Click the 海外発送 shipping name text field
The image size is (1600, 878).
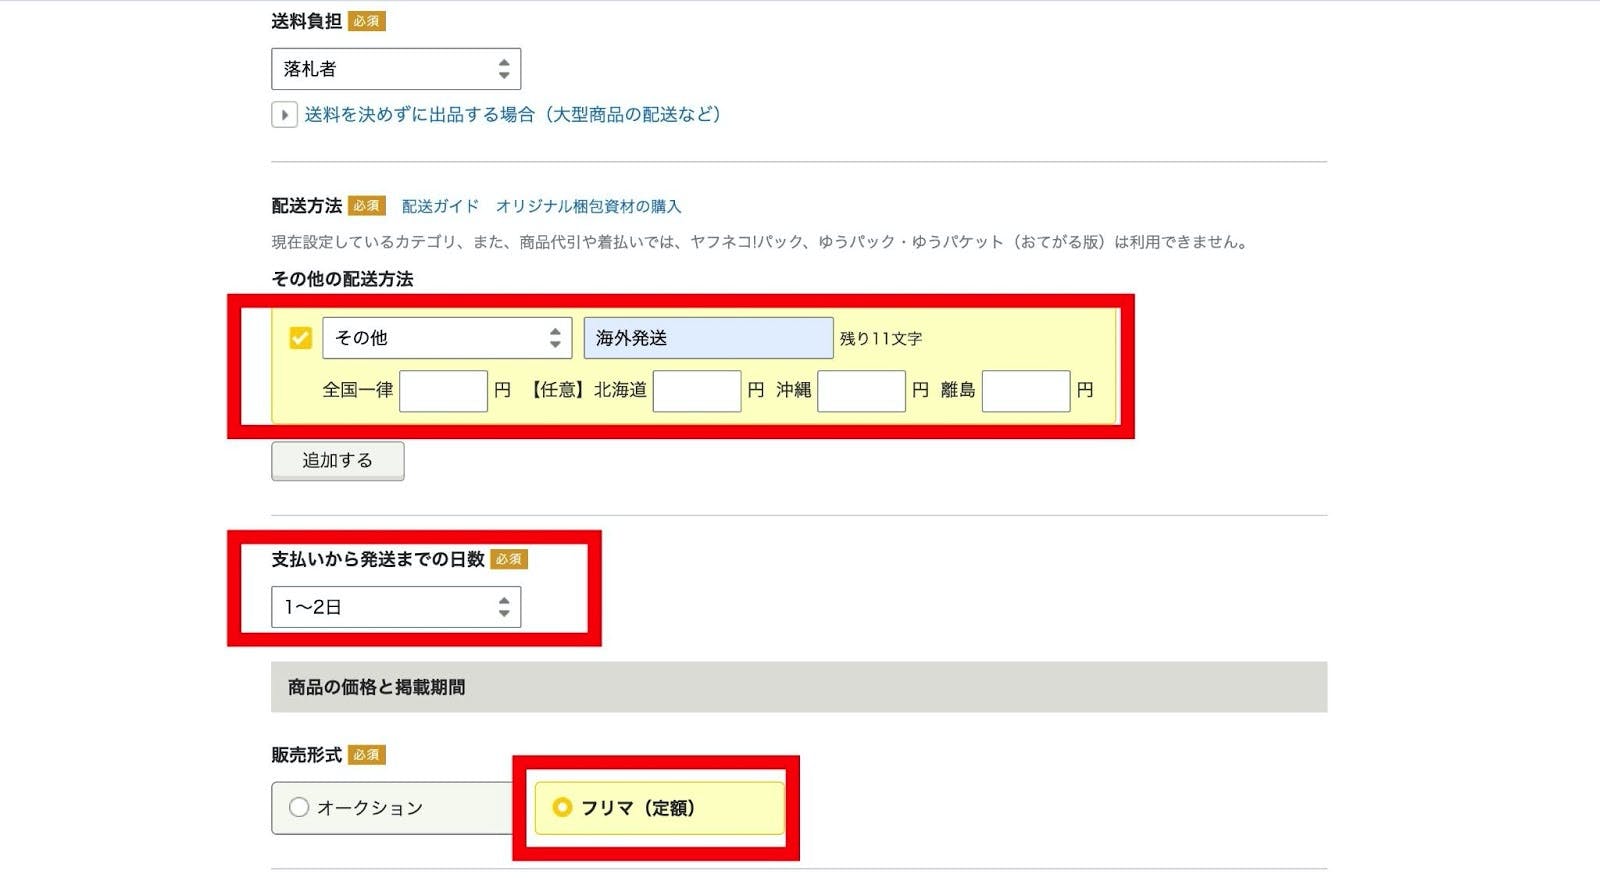708,338
